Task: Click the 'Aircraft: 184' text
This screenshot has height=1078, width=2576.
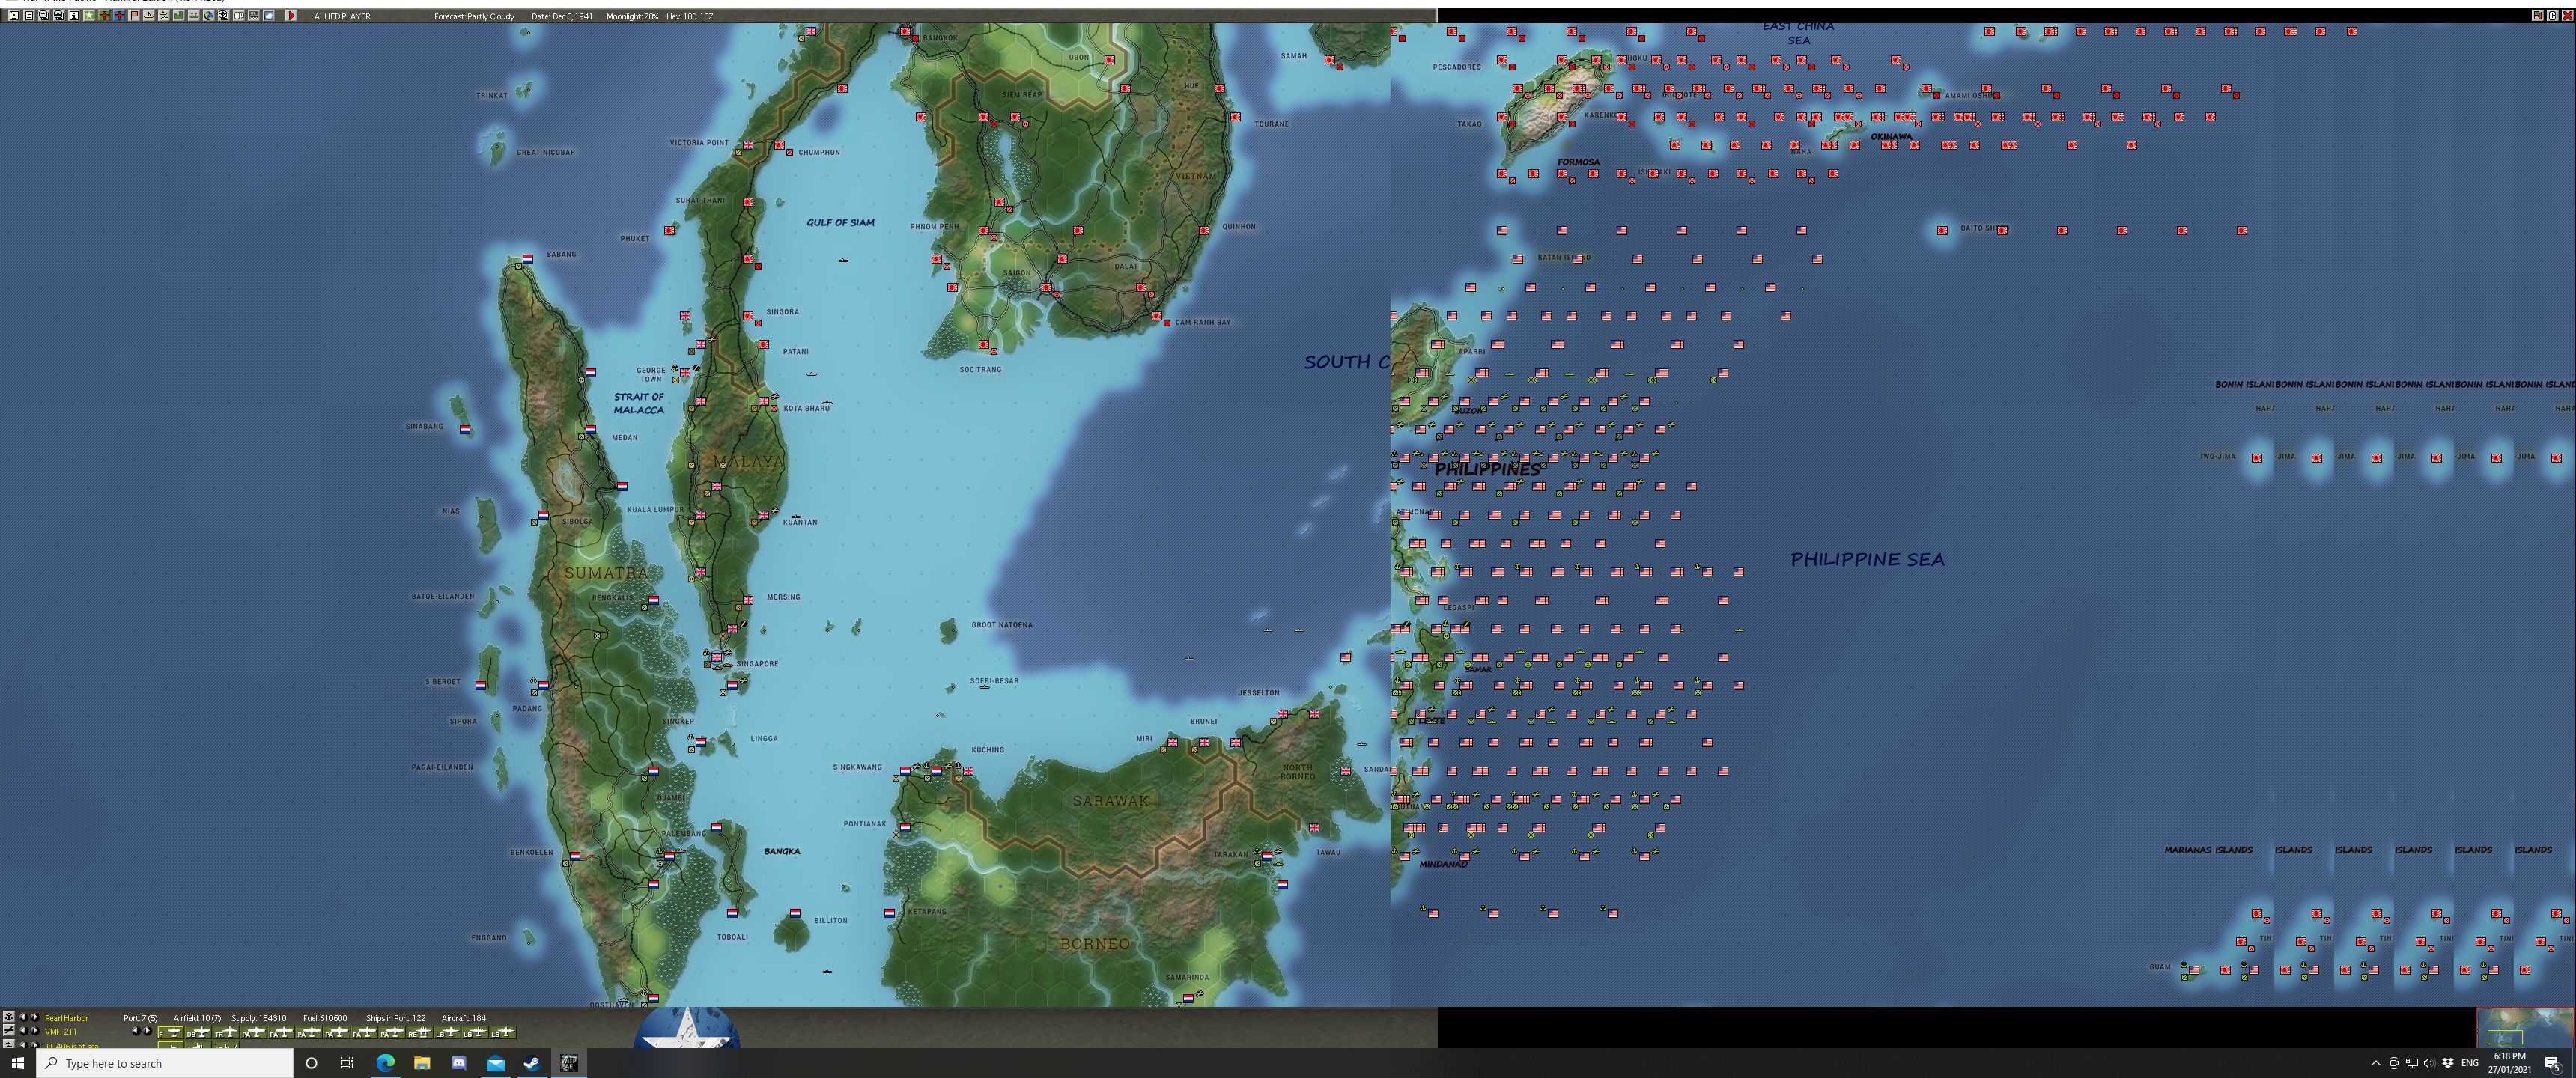Action: [464, 1018]
